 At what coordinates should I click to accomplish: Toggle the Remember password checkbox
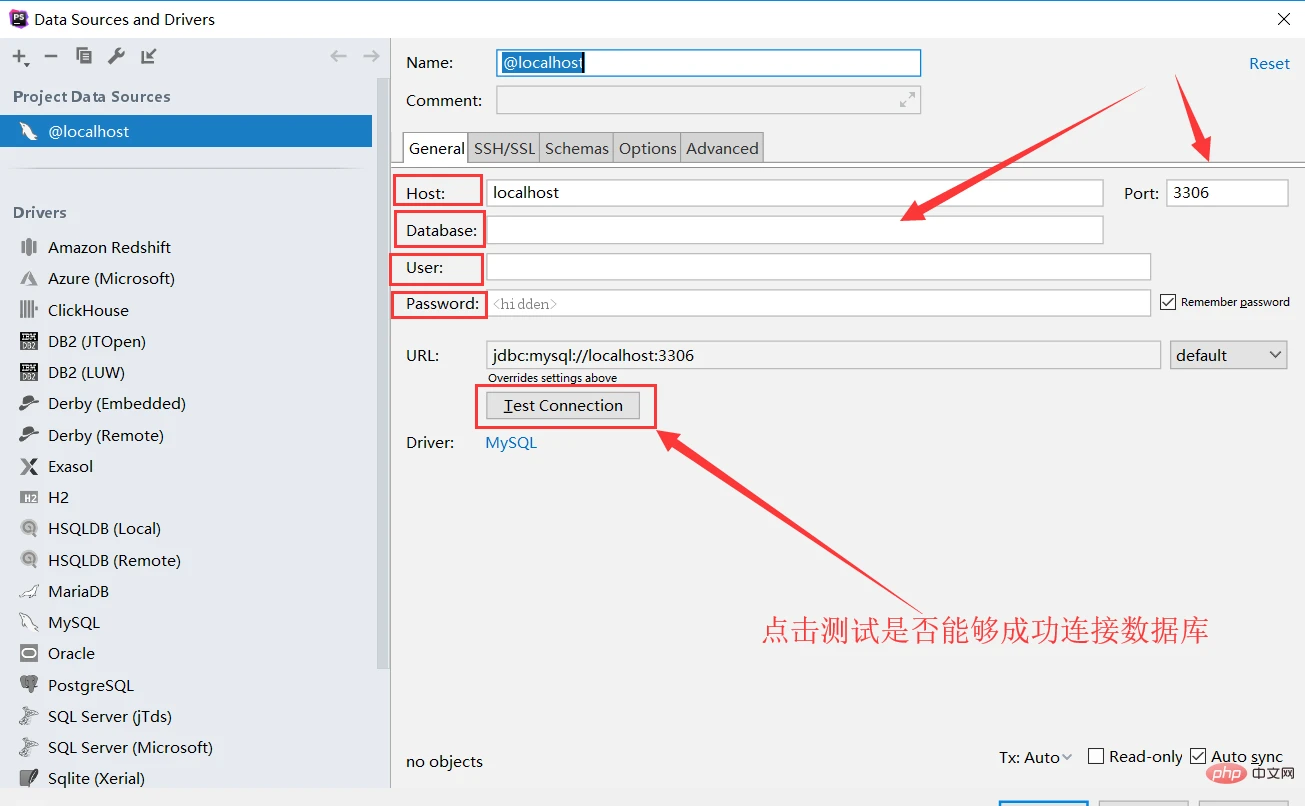click(x=1167, y=301)
